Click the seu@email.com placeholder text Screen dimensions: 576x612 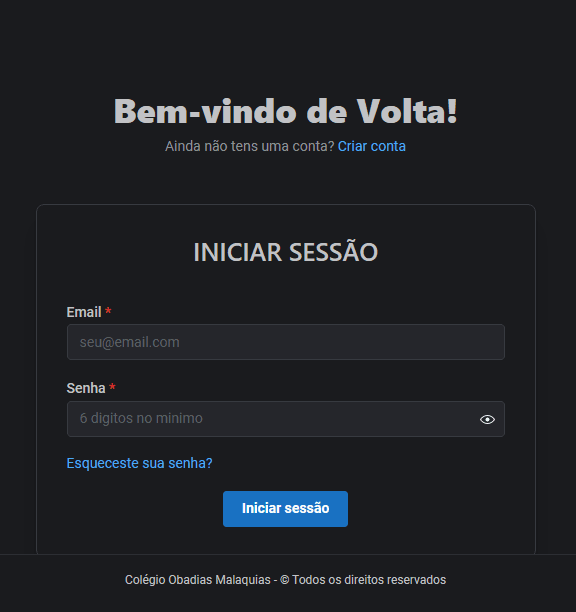130,342
